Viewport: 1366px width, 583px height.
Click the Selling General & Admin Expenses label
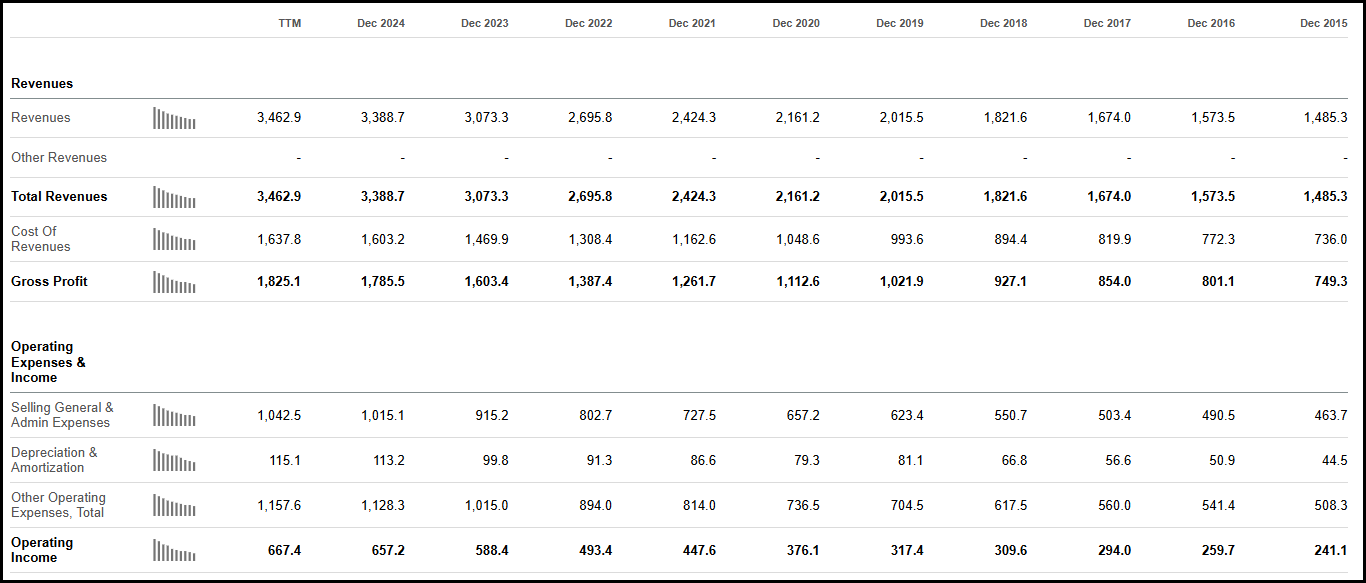pyautogui.click(x=62, y=415)
